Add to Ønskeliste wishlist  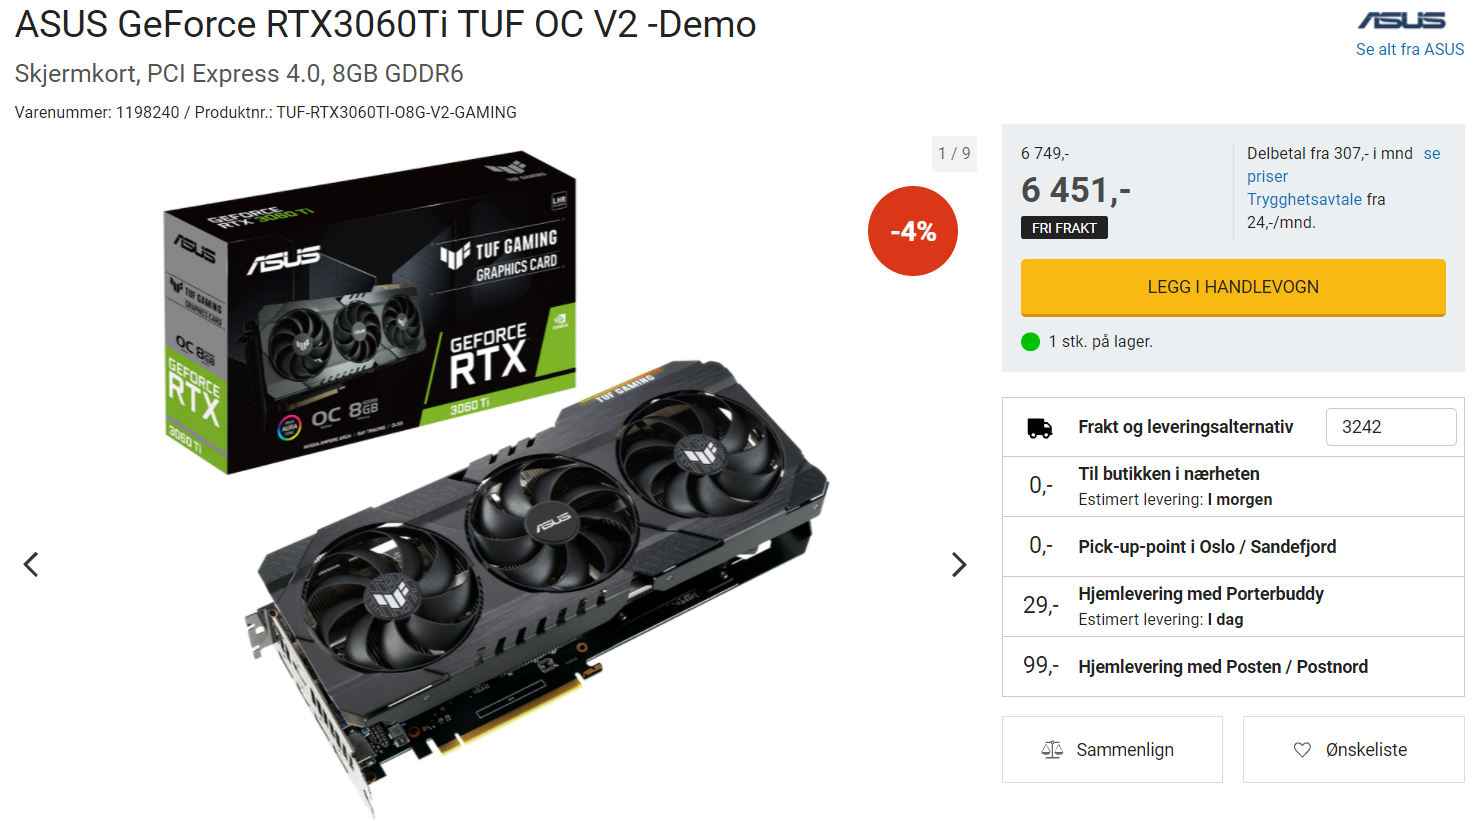coord(1354,750)
